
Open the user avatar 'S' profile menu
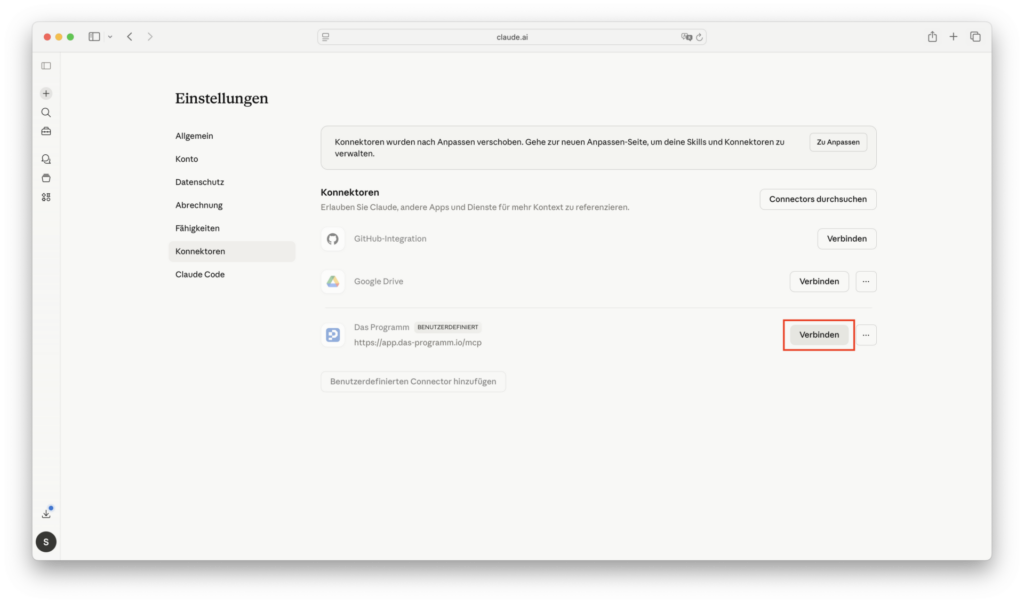[x=46, y=542]
